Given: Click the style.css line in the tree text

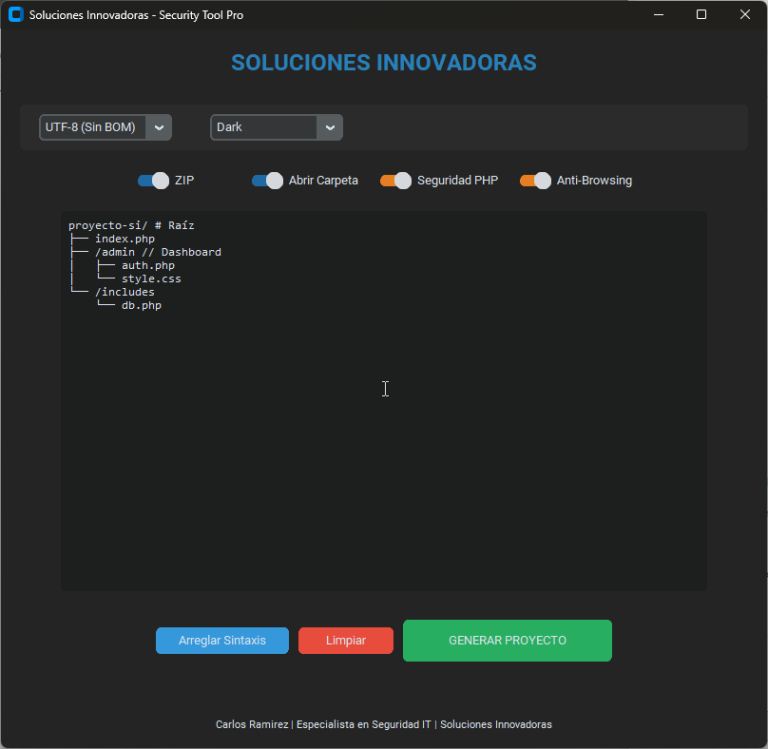Looking at the screenshot, I should pyautogui.click(x=151, y=279).
